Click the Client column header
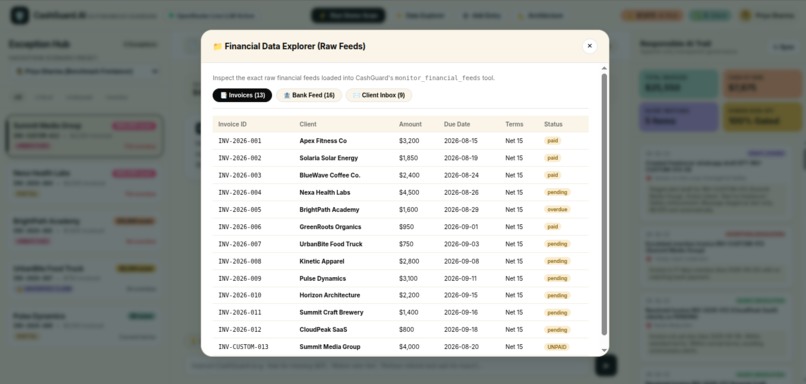This screenshot has width=806, height=384. point(308,124)
